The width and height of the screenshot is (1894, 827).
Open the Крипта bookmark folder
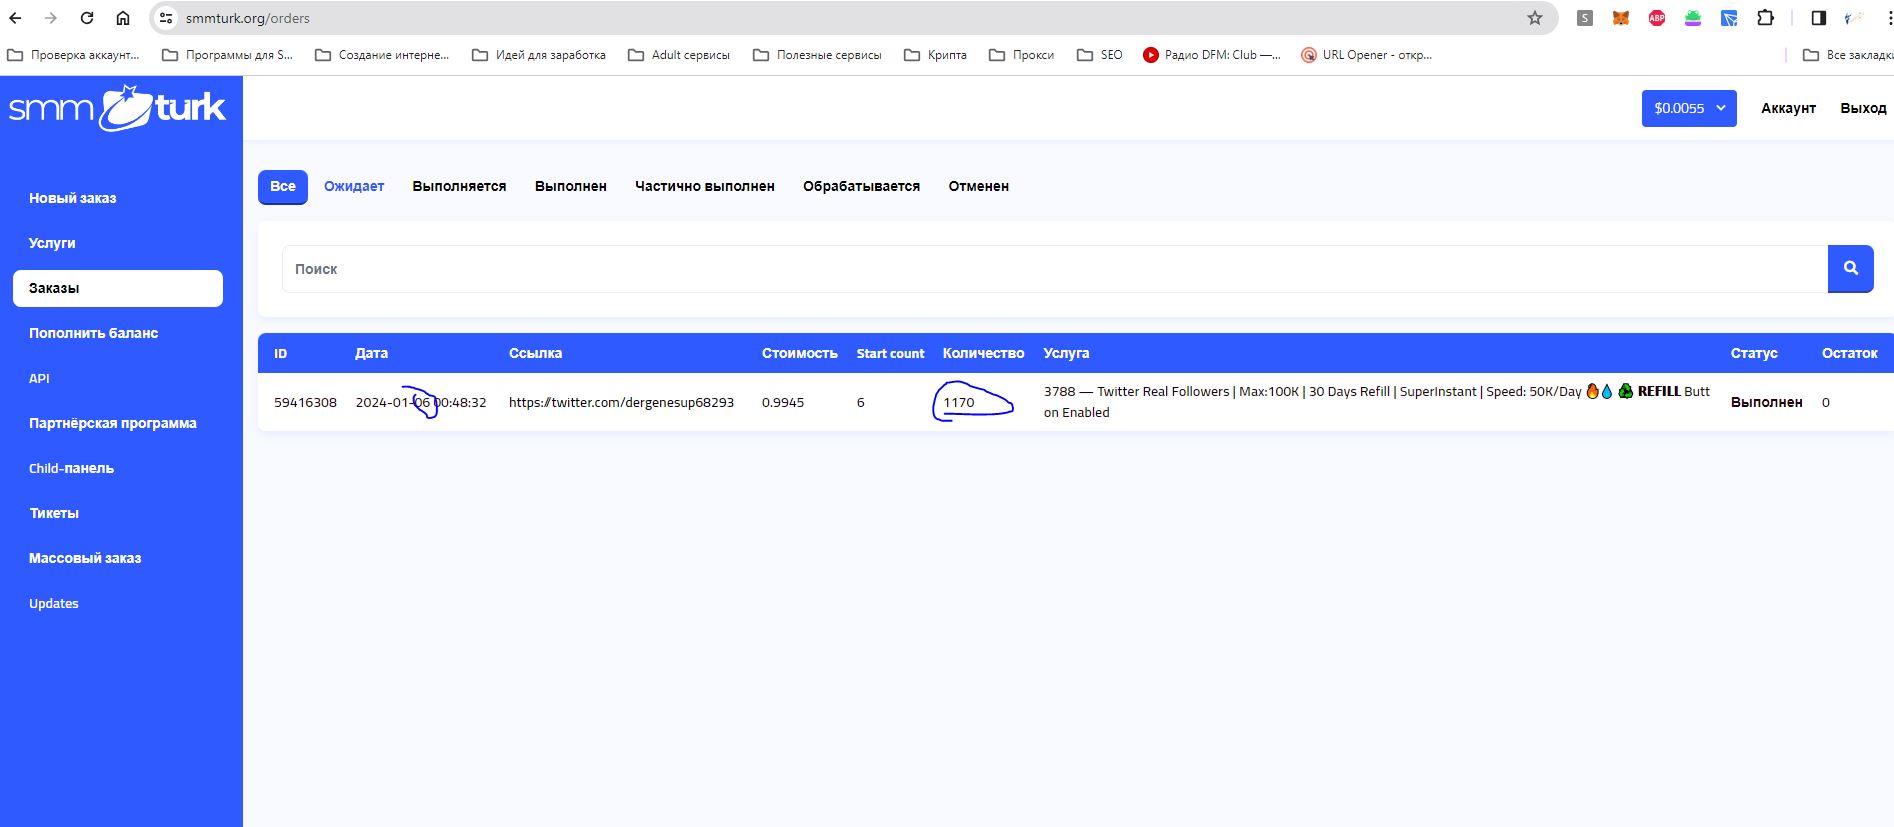tap(935, 55)
